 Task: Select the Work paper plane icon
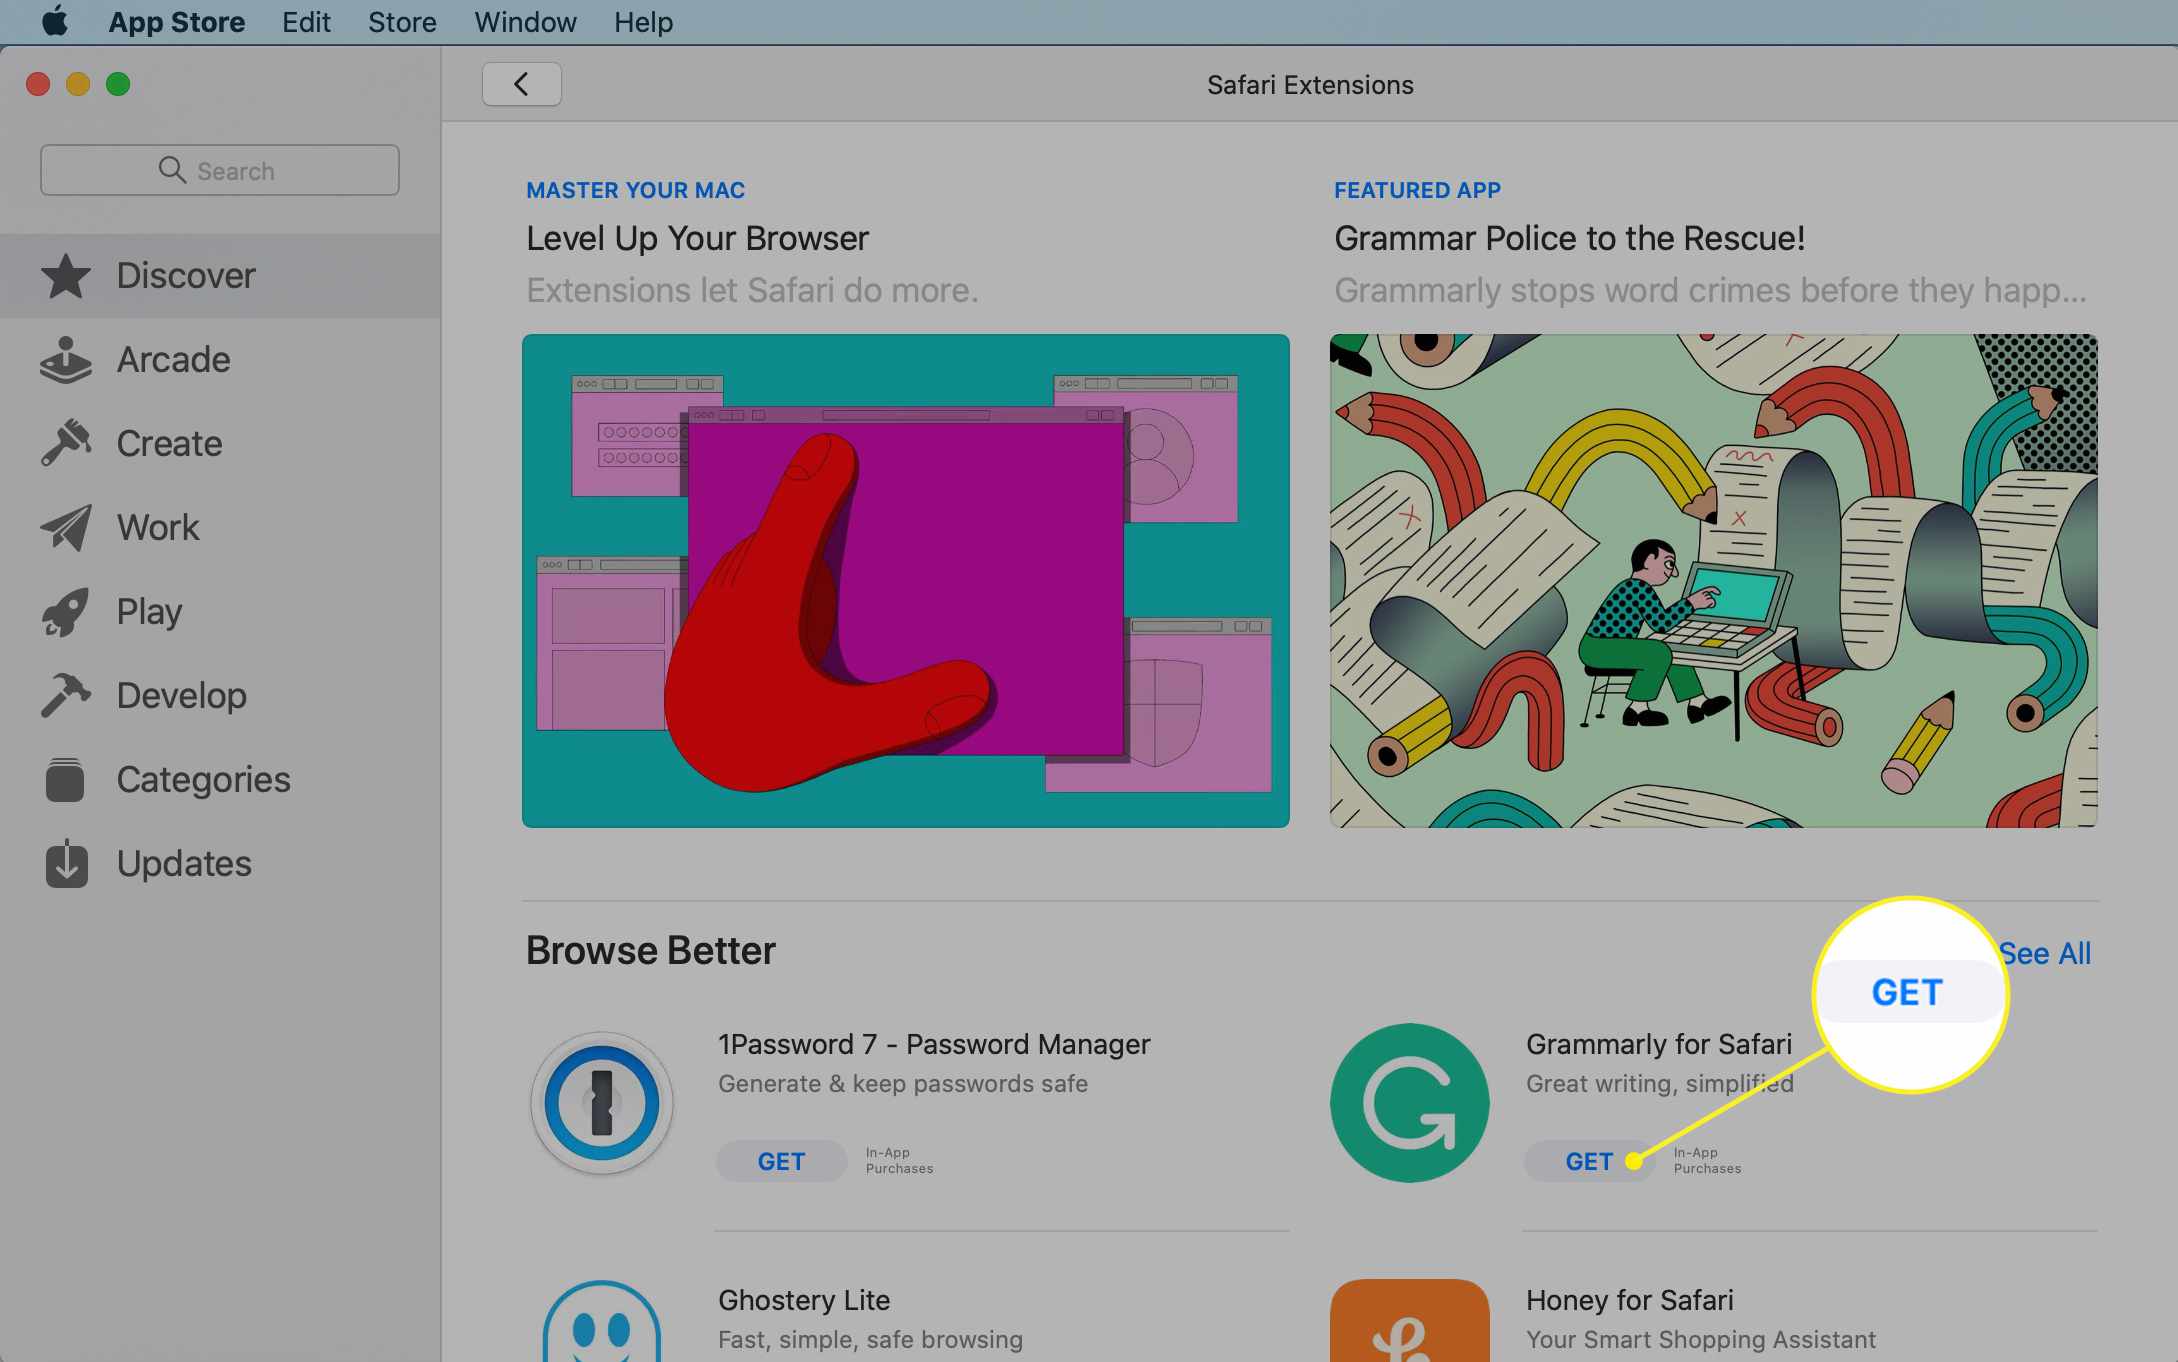(x=66, y=527)
